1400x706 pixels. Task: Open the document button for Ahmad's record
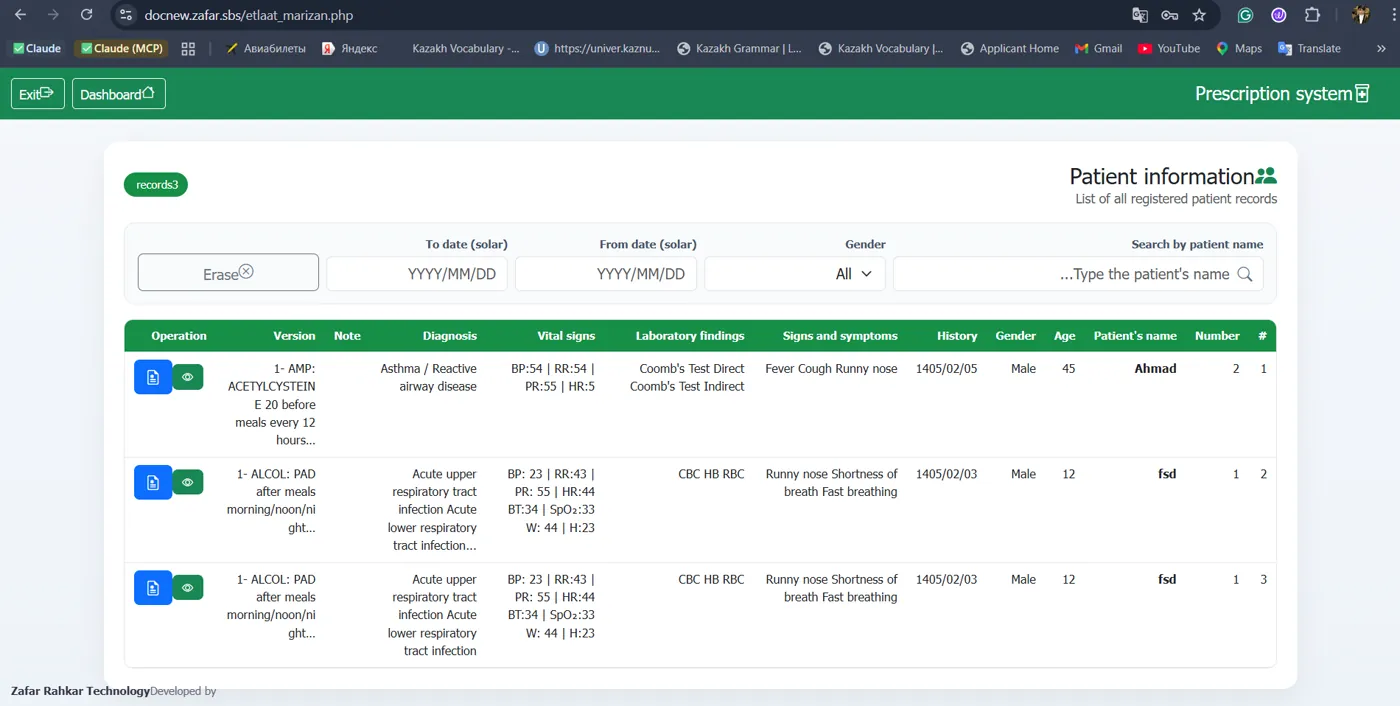point(153,377)
